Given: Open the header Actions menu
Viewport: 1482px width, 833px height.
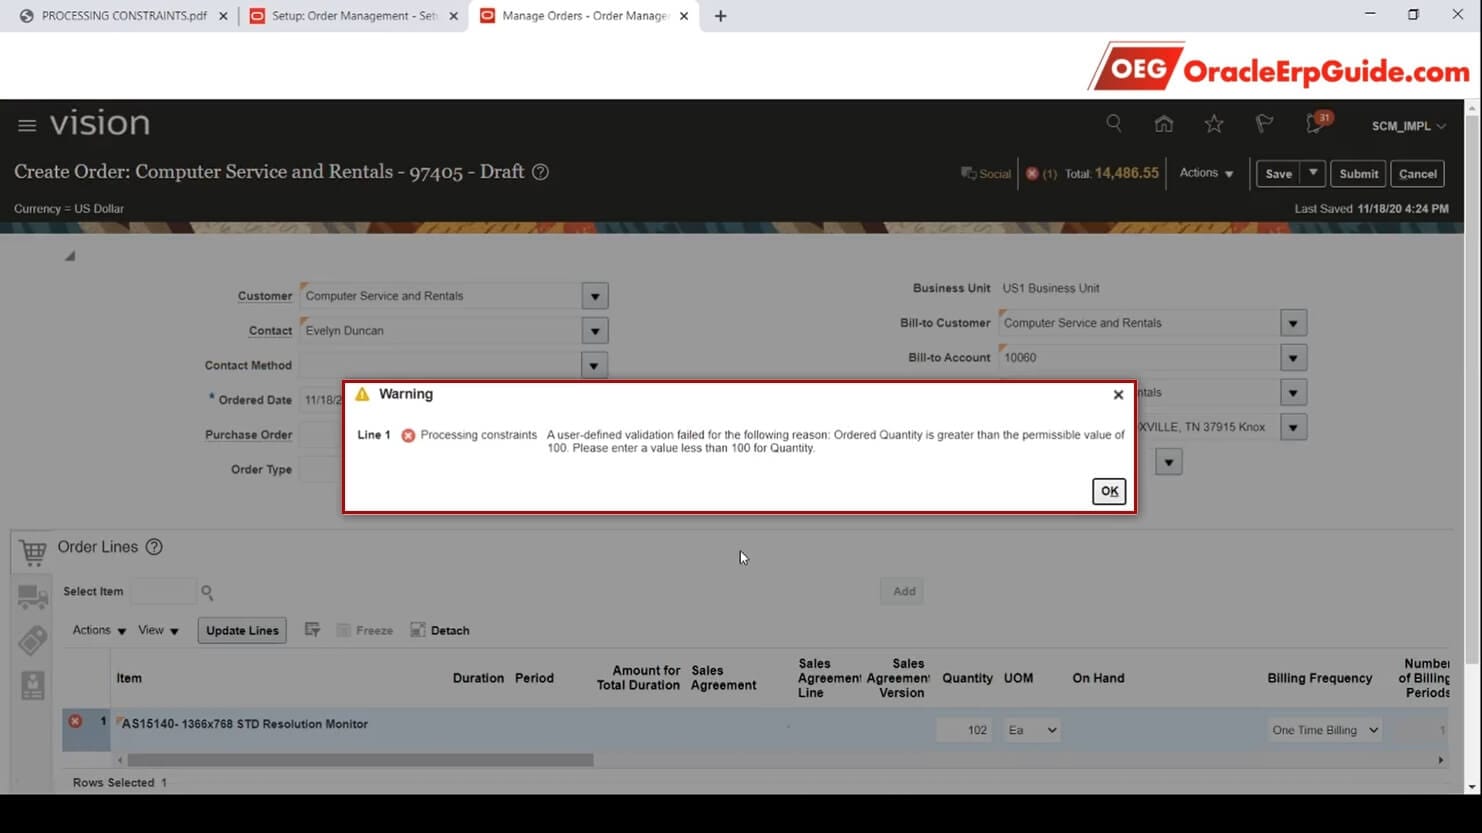Looking at the screenshot, I should pos(1206,173).
